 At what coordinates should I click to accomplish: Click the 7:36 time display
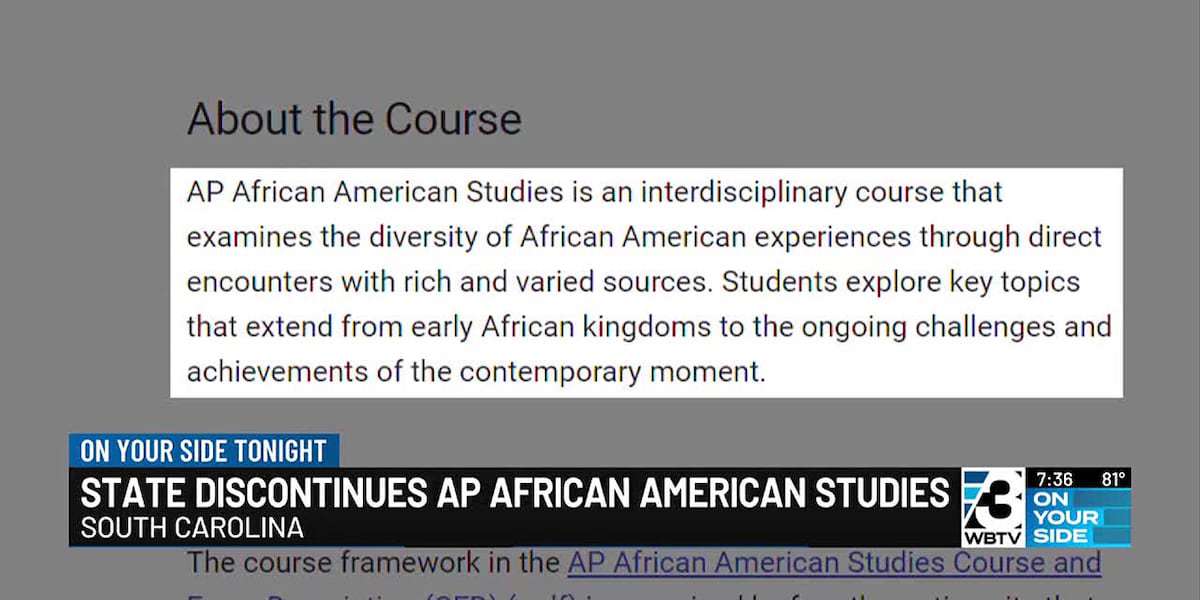(x=1056, y=479)
